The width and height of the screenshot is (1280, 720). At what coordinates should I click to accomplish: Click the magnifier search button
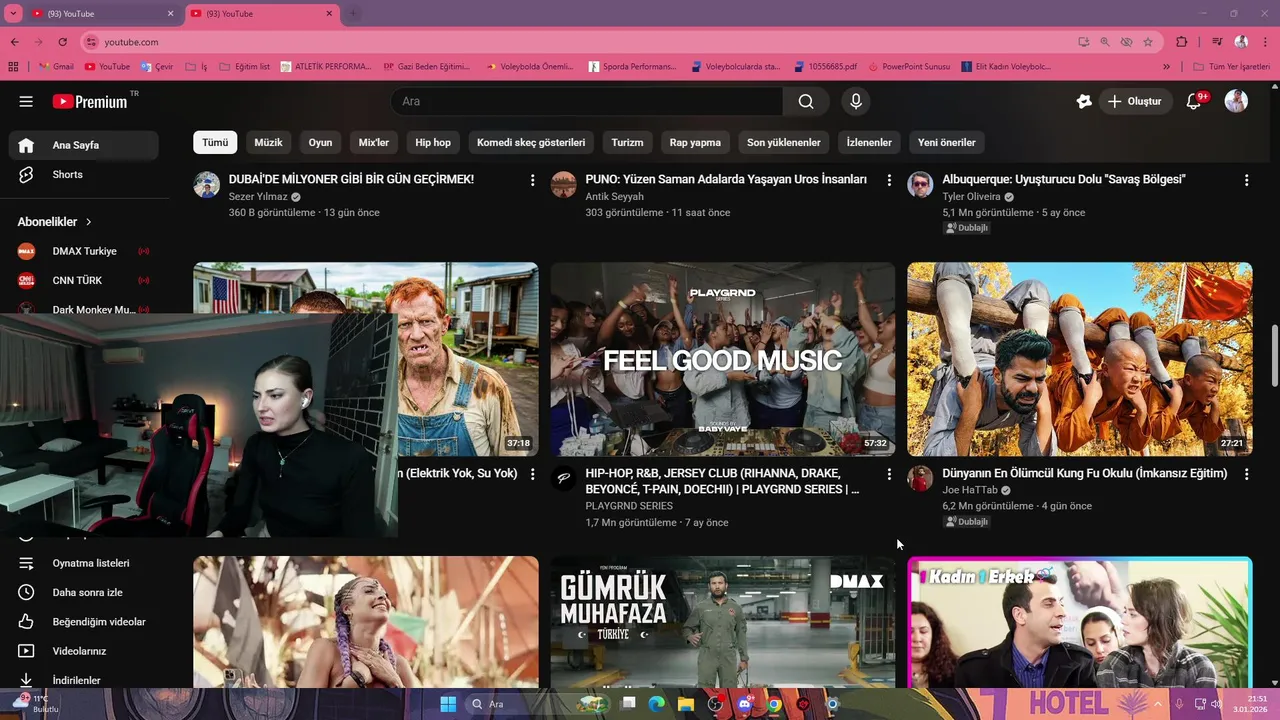[x=806, y=101]
